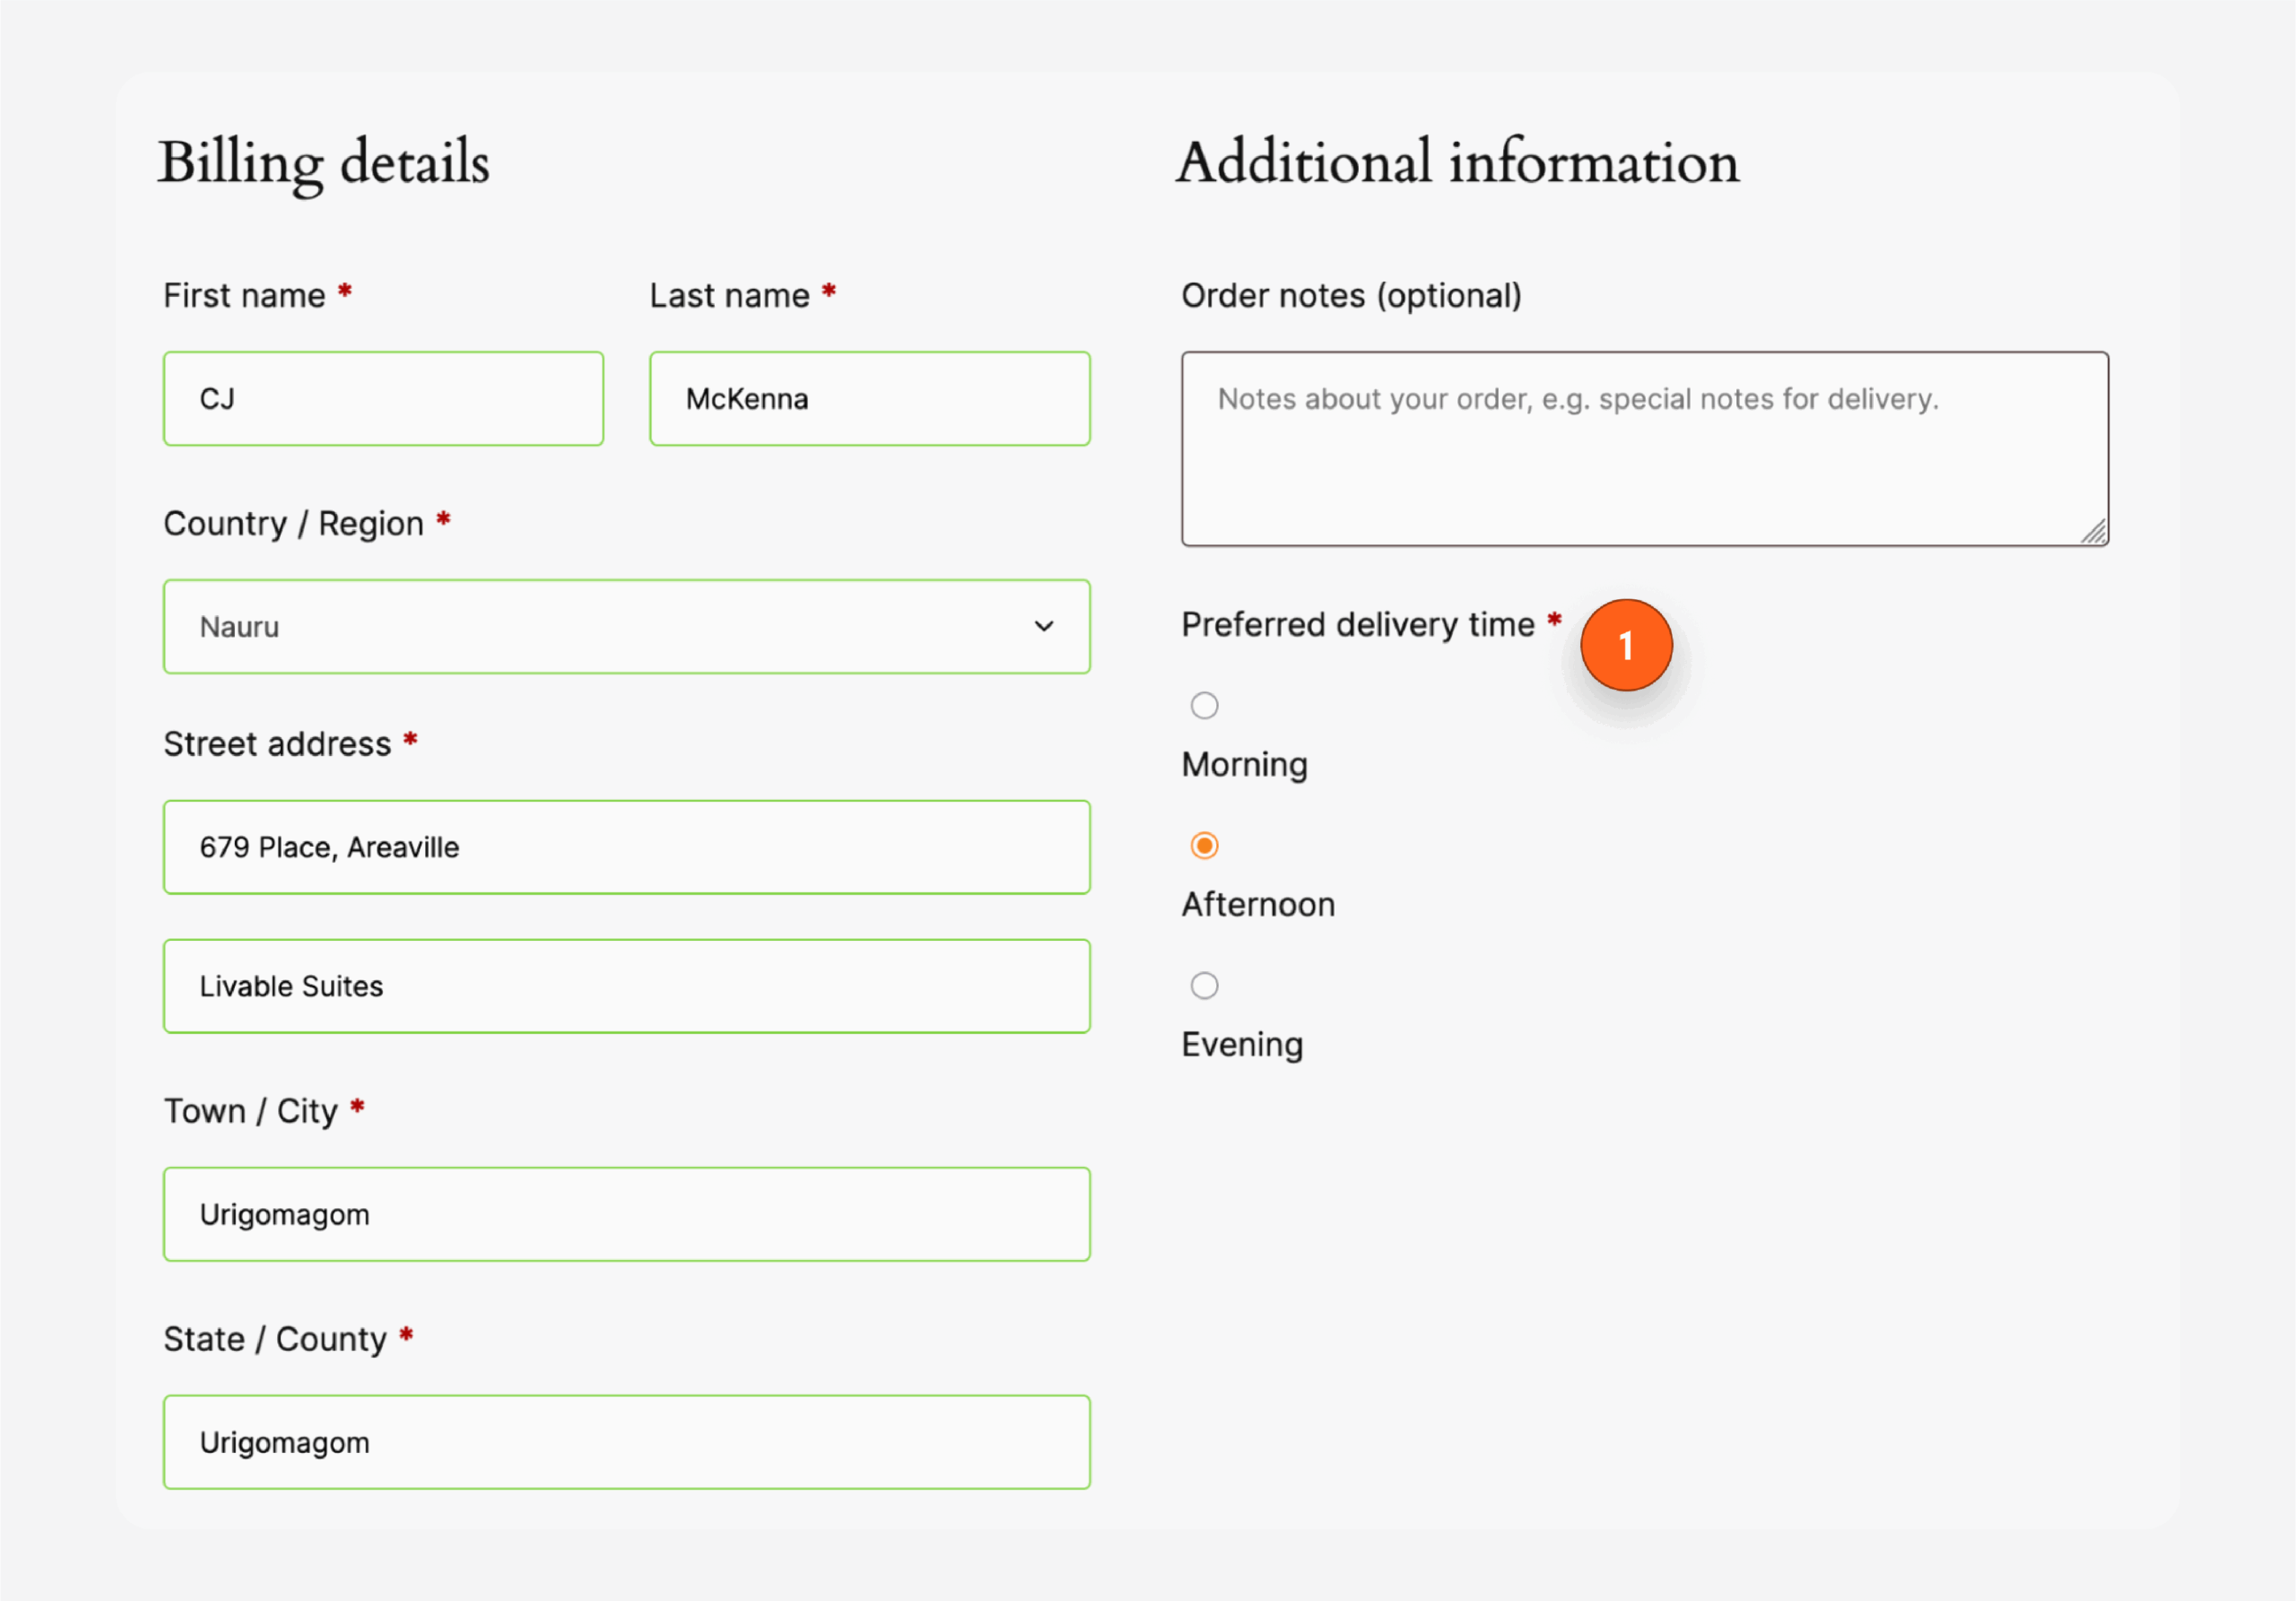Click the State / County field

pyautogui.click(x=627, y=1442)
